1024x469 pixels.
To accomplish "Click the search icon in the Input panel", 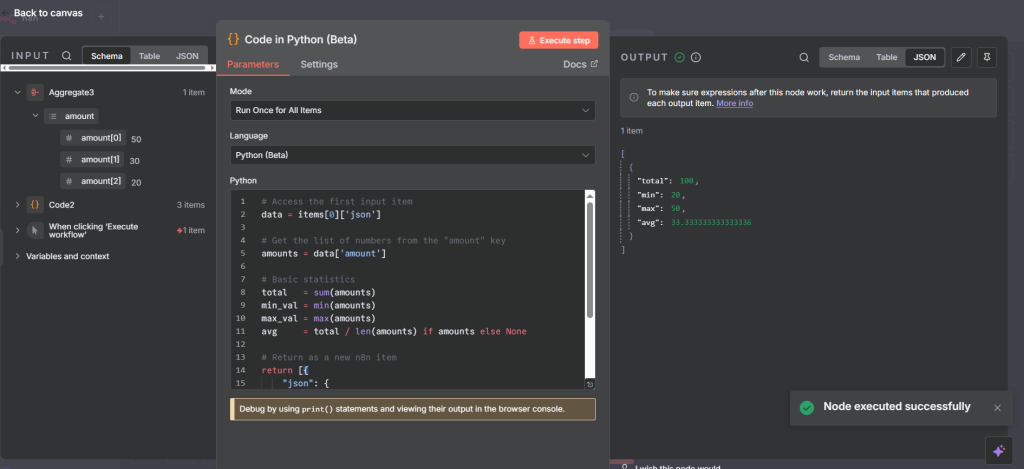I will [66, 57].
